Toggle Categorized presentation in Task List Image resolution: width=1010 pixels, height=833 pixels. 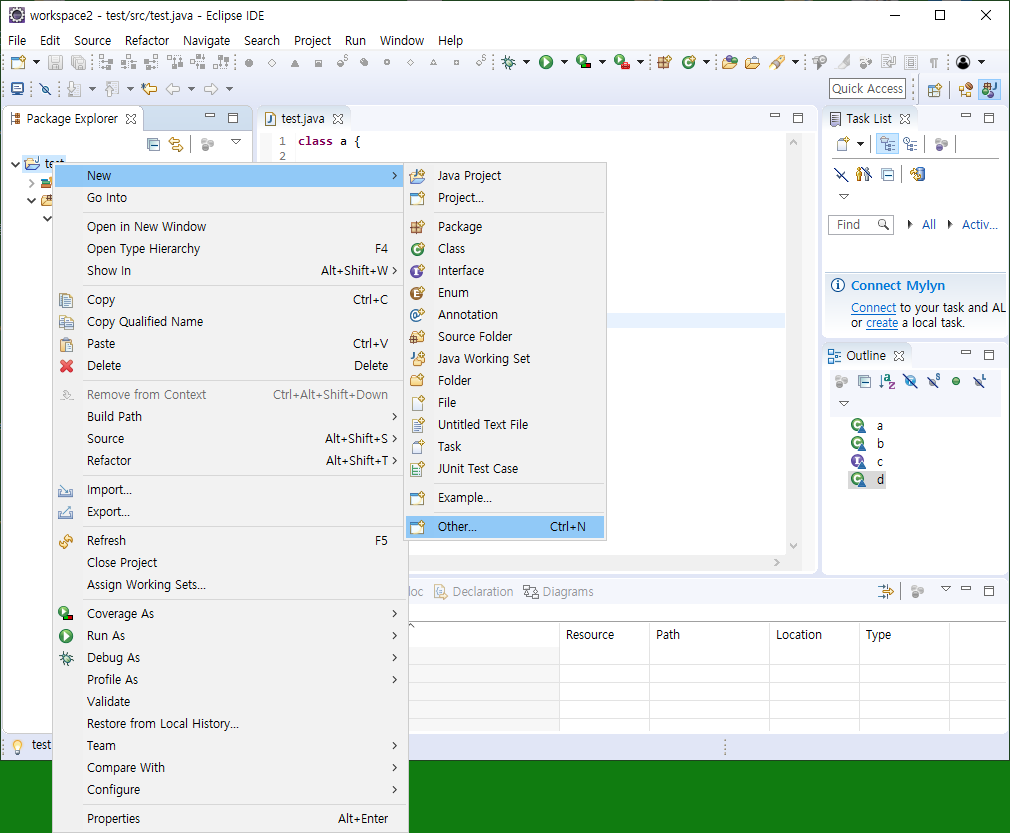pyautogui.click(x=888, y=144)
